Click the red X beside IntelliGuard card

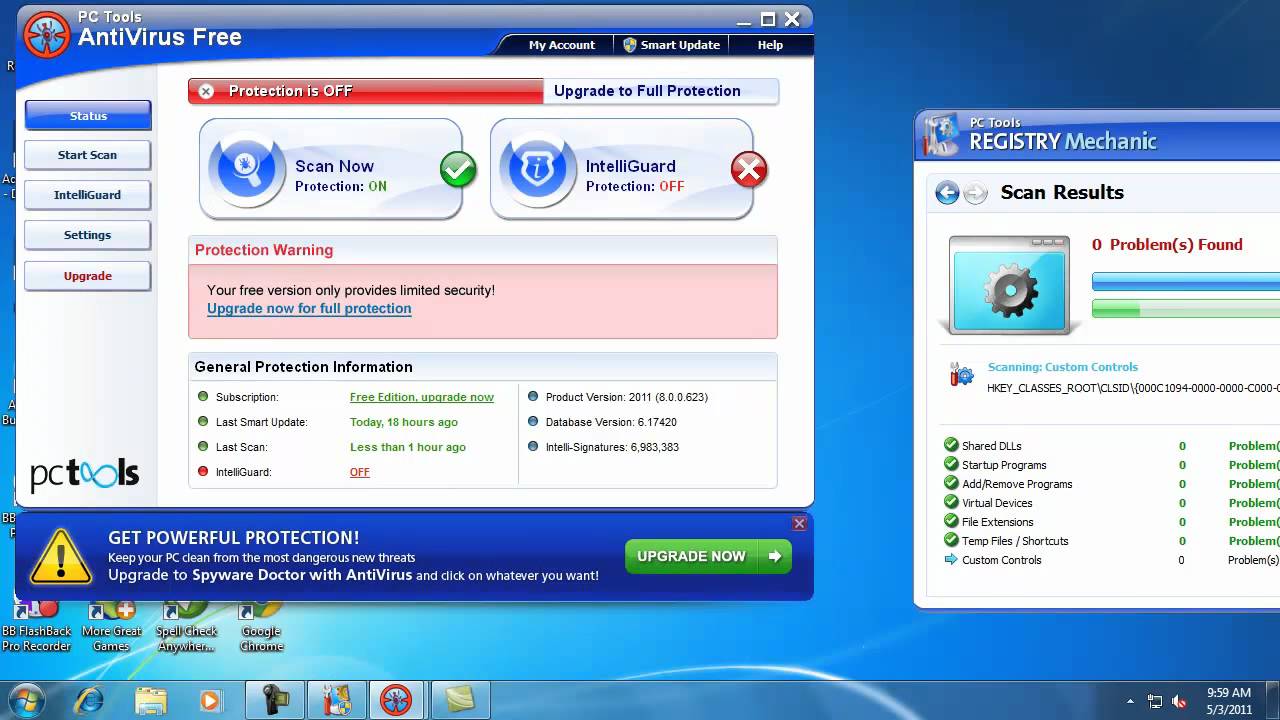pyautogui.click(x=749, y=170)
